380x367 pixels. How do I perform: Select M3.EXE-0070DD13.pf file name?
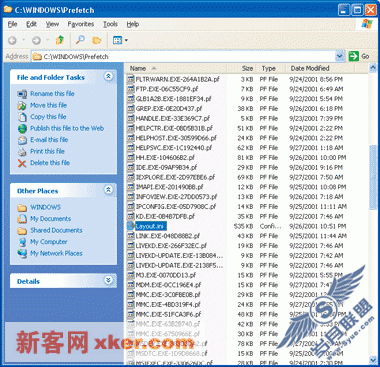[x=166, y=275]
